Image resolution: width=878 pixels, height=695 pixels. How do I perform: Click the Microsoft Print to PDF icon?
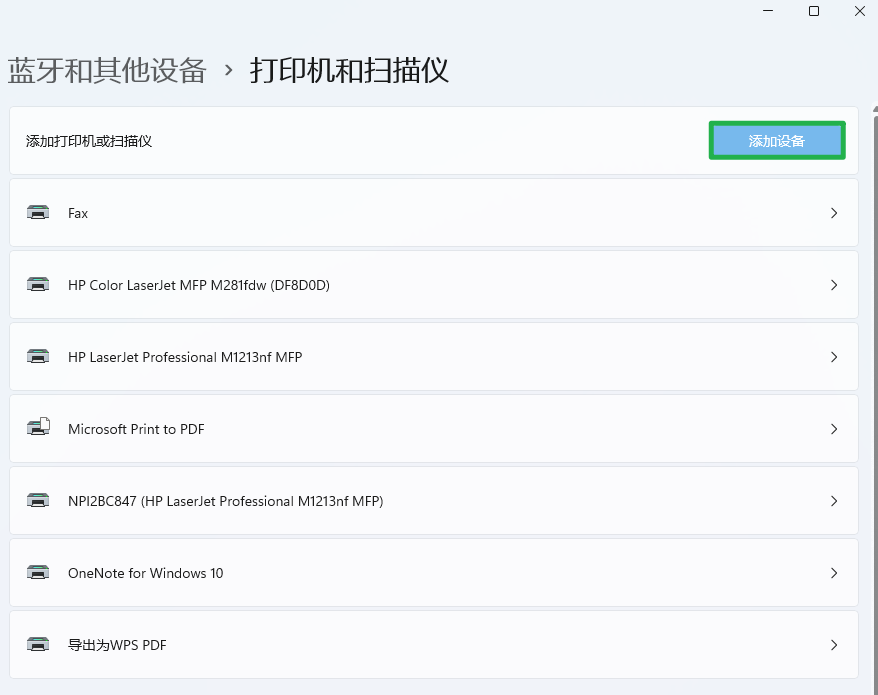38,427
